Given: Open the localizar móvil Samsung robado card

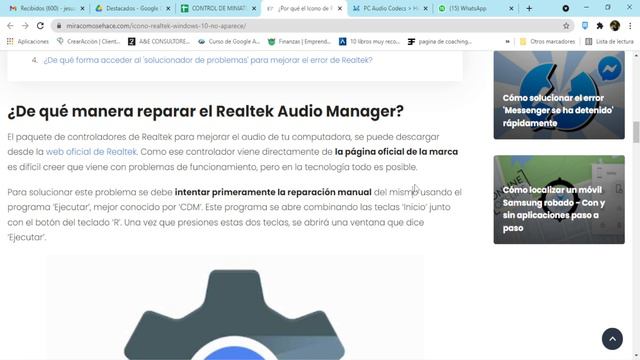Looking at the screenshot, I should (x=559, y=200).
